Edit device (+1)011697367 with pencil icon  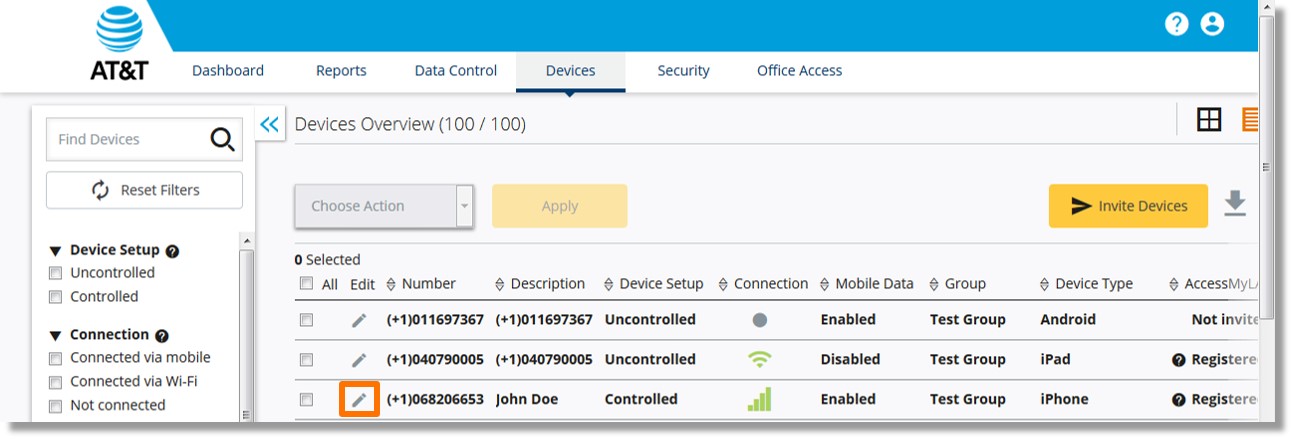(359, 320)
